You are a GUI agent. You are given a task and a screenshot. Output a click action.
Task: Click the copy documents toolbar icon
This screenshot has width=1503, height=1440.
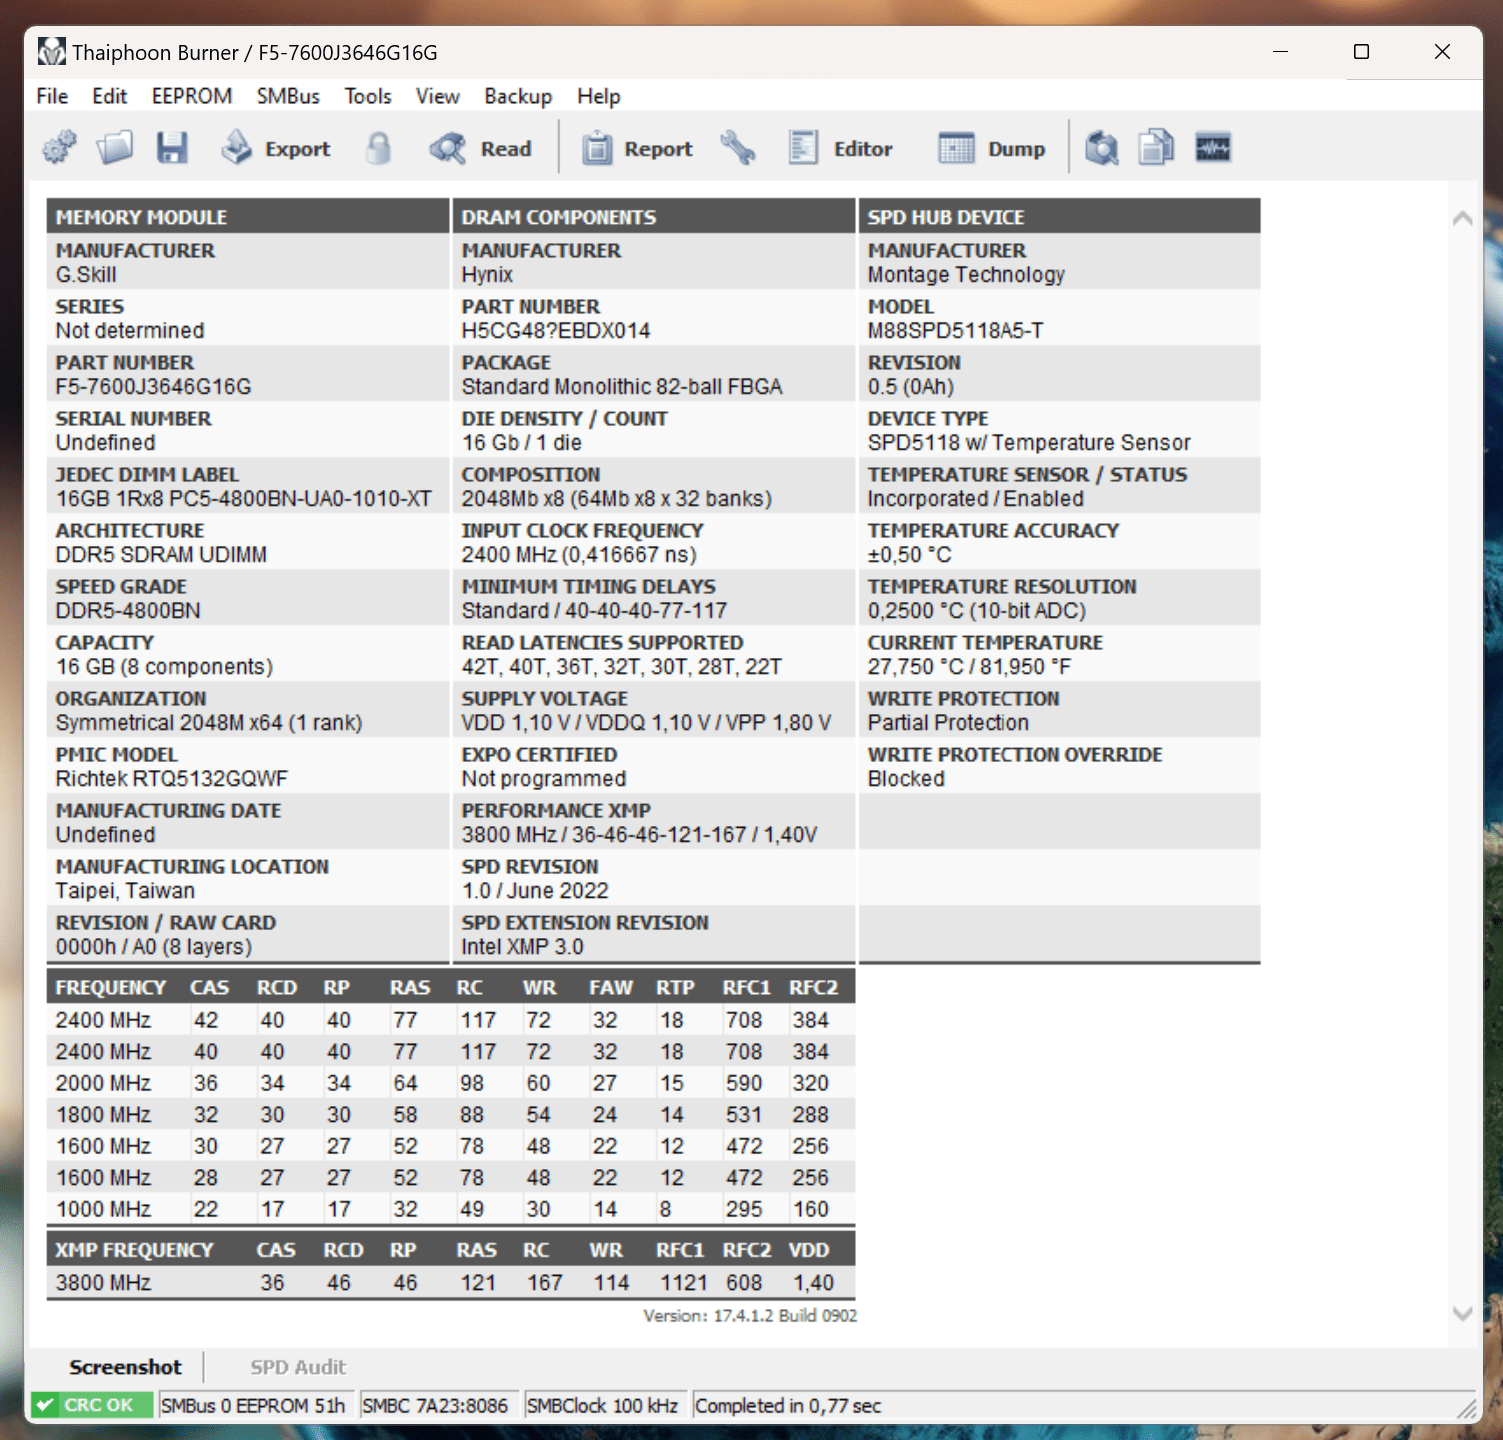(x=1156, y=148)
